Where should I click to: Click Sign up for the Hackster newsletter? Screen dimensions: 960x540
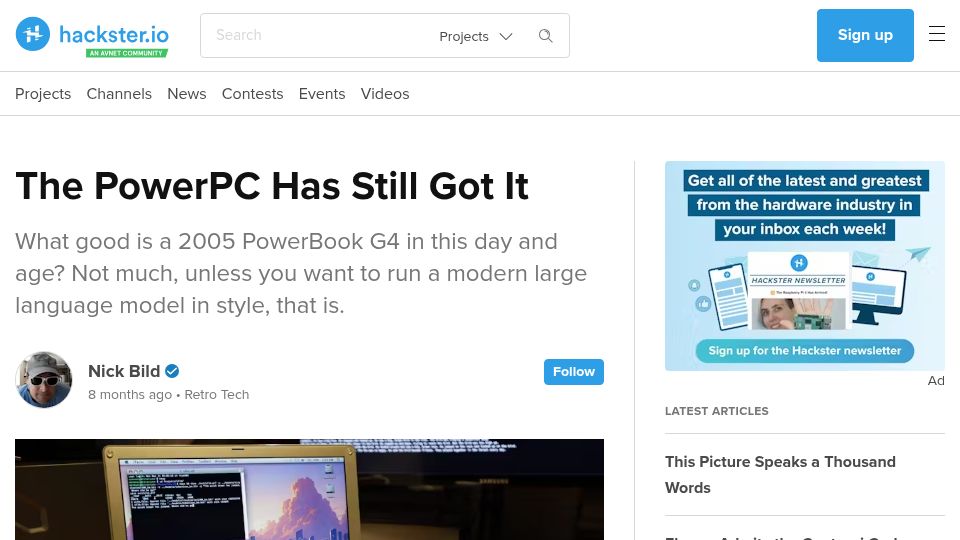pos(804,351)
